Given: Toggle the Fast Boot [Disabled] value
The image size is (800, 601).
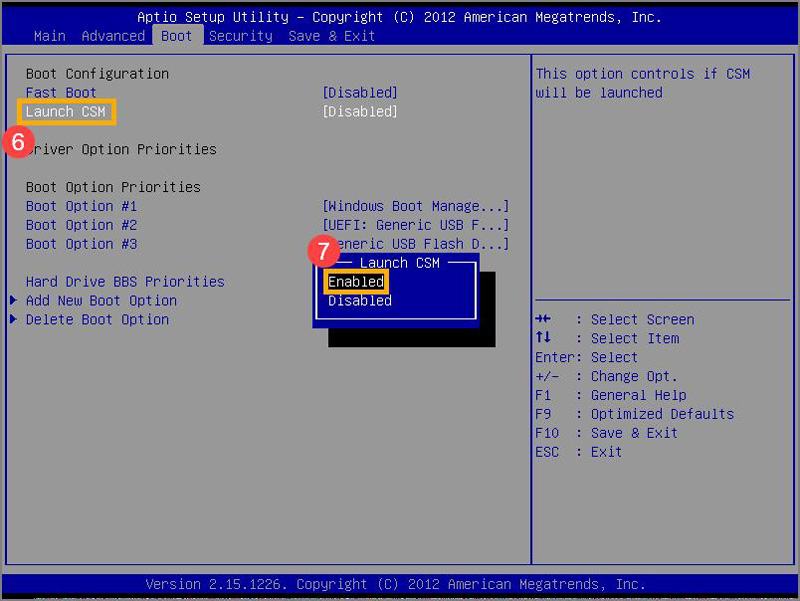Looking at the screenshot, I should pyautogui.click(x=360, y=93).
